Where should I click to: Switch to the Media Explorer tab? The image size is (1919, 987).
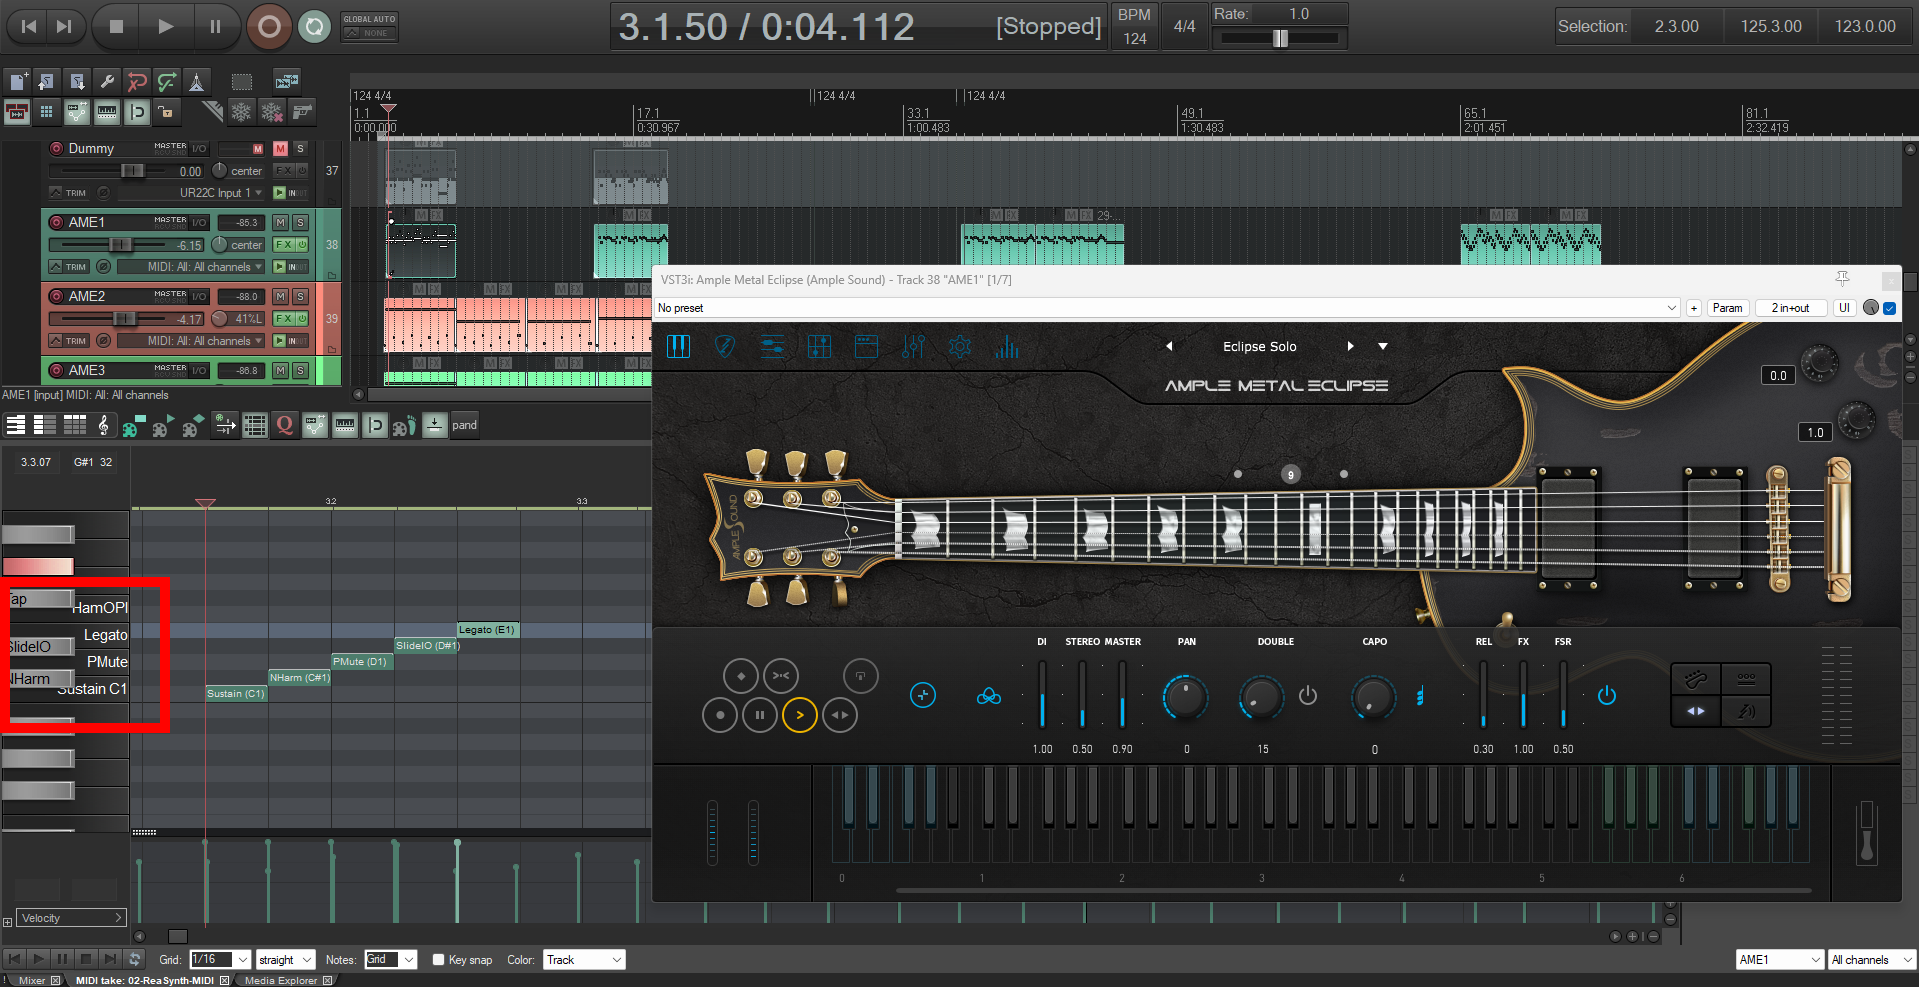(x=281, y=980)
